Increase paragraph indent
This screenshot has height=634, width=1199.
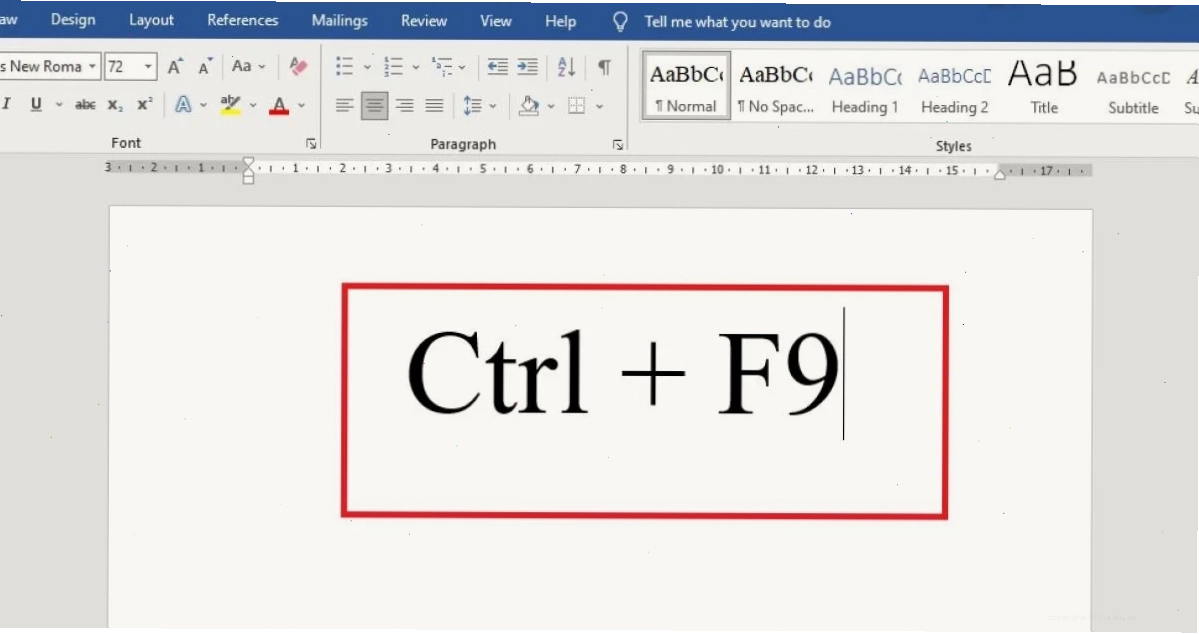click(528, 67)
